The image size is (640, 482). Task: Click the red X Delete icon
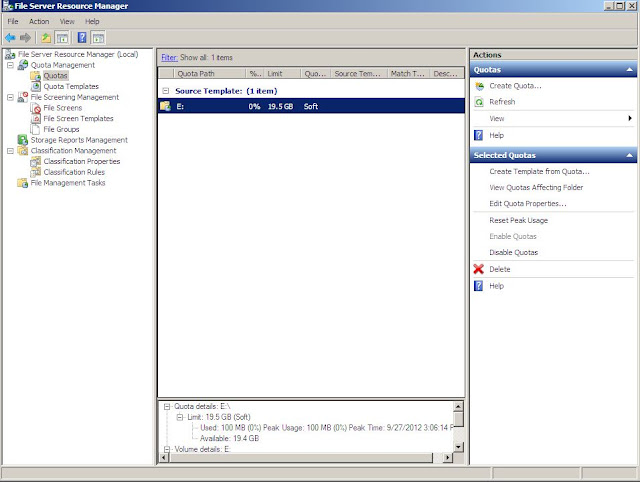coord(479,269)
